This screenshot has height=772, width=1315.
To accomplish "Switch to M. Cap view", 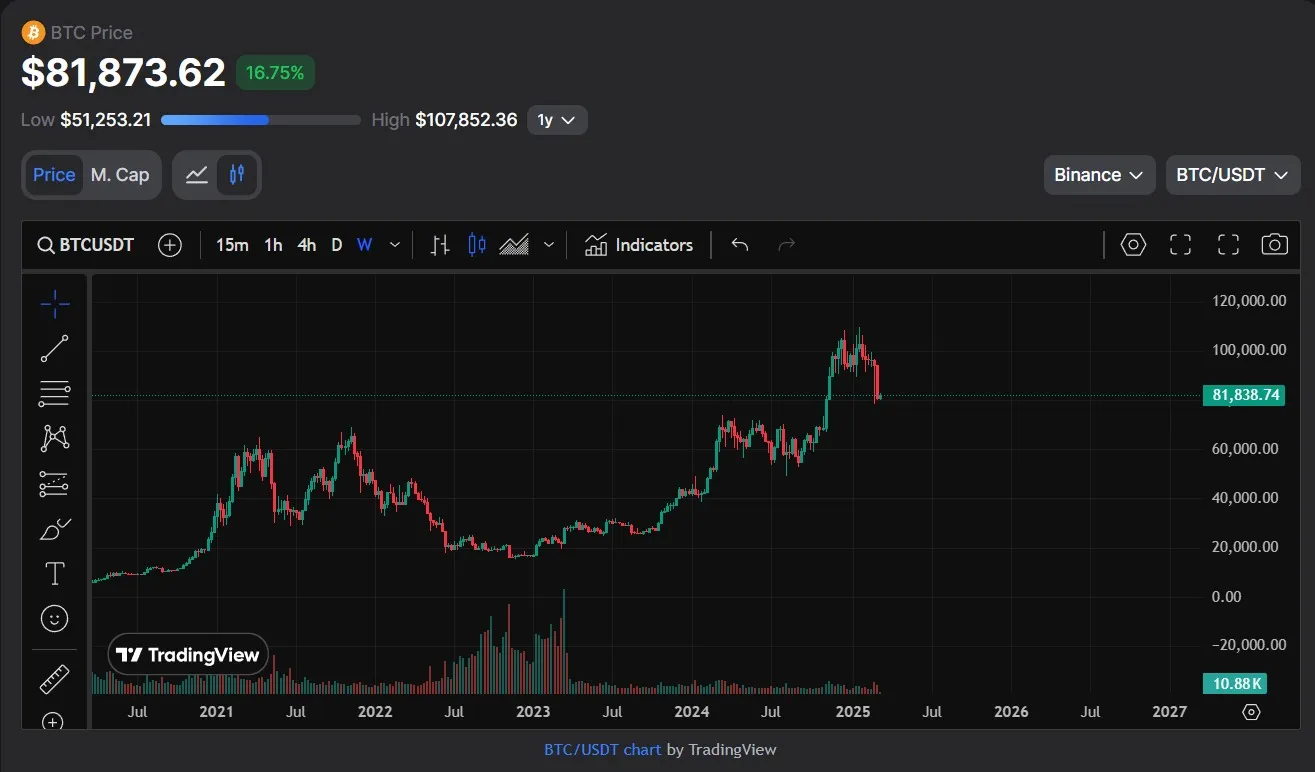I will point(120,175).
